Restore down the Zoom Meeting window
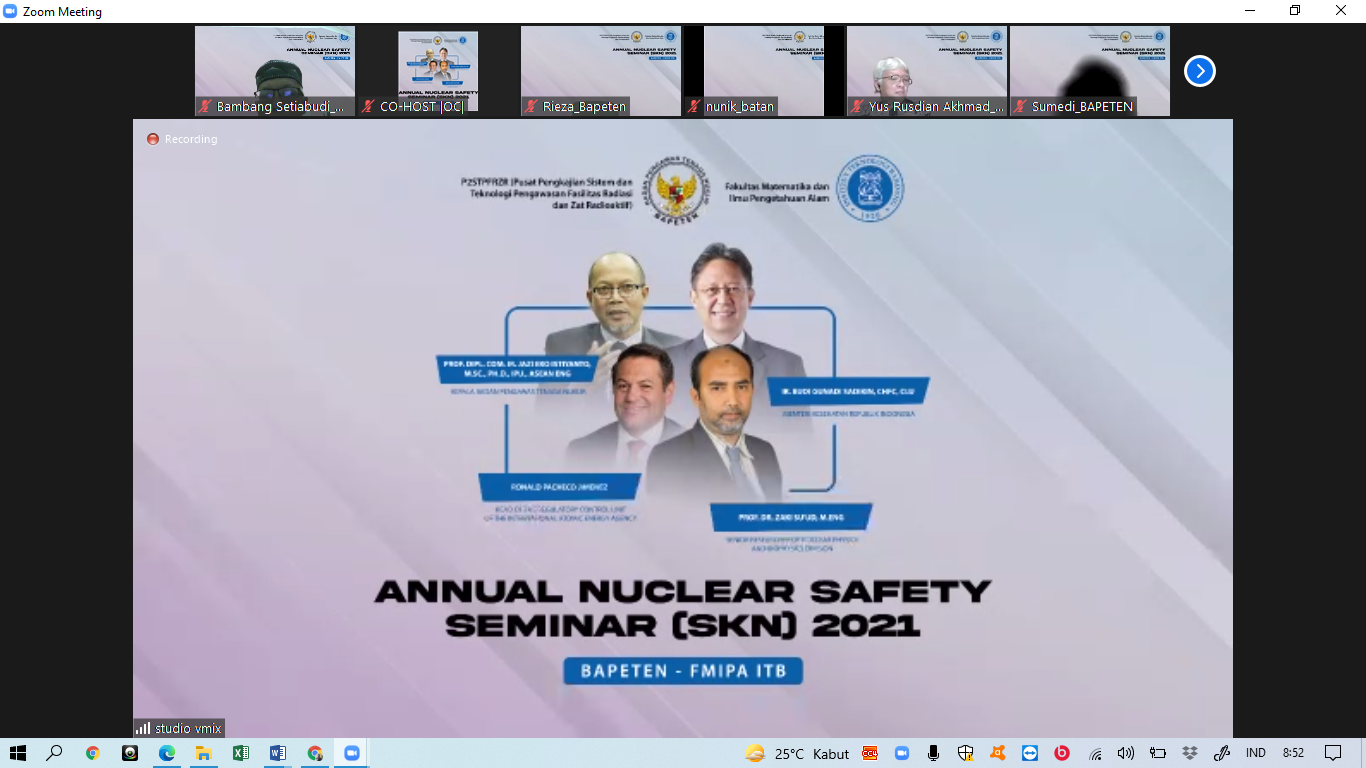The image size is (1366, 768). [1295, 11]
